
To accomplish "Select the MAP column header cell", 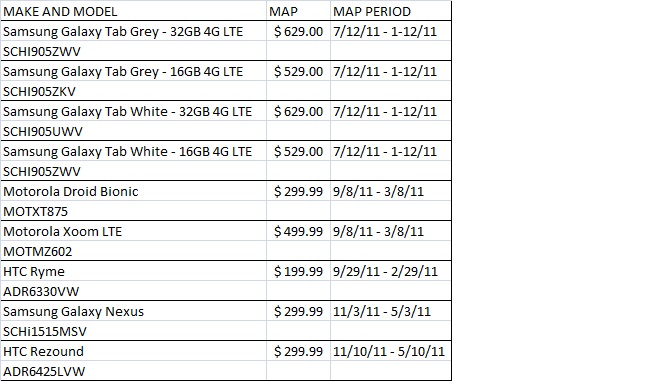I will [x=298, y=11].
